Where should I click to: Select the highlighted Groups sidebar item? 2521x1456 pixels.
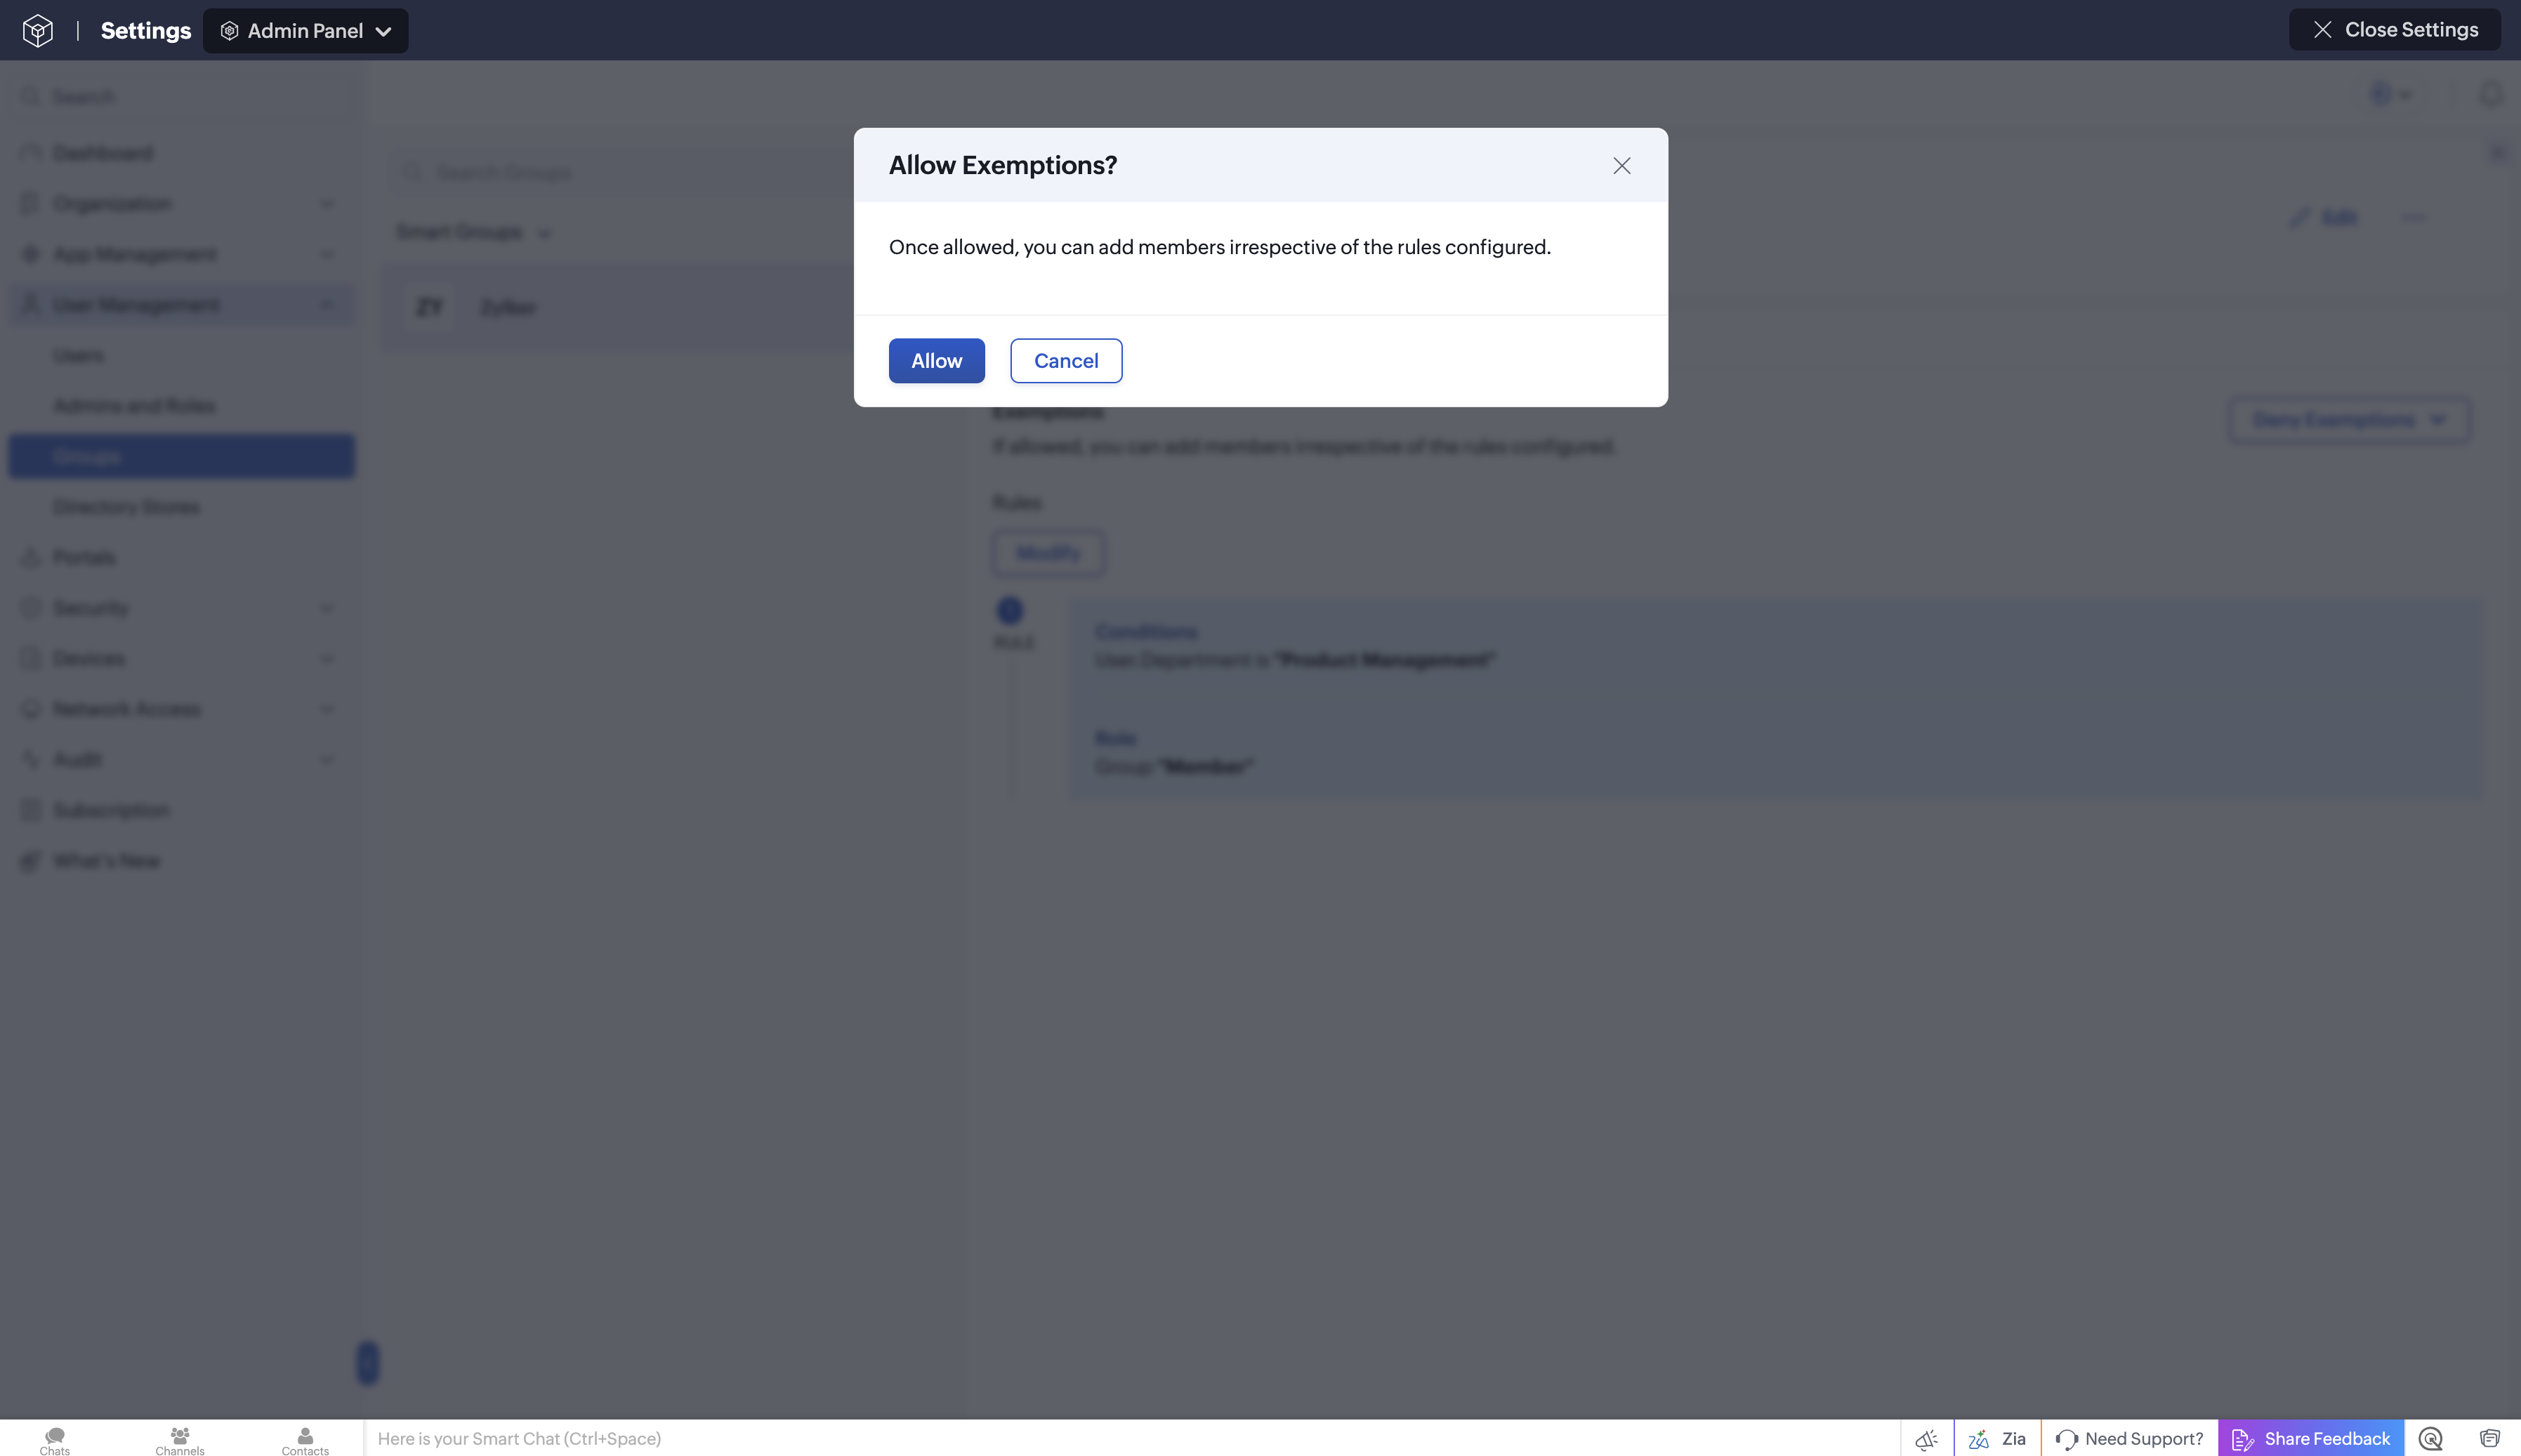point(182,456)
